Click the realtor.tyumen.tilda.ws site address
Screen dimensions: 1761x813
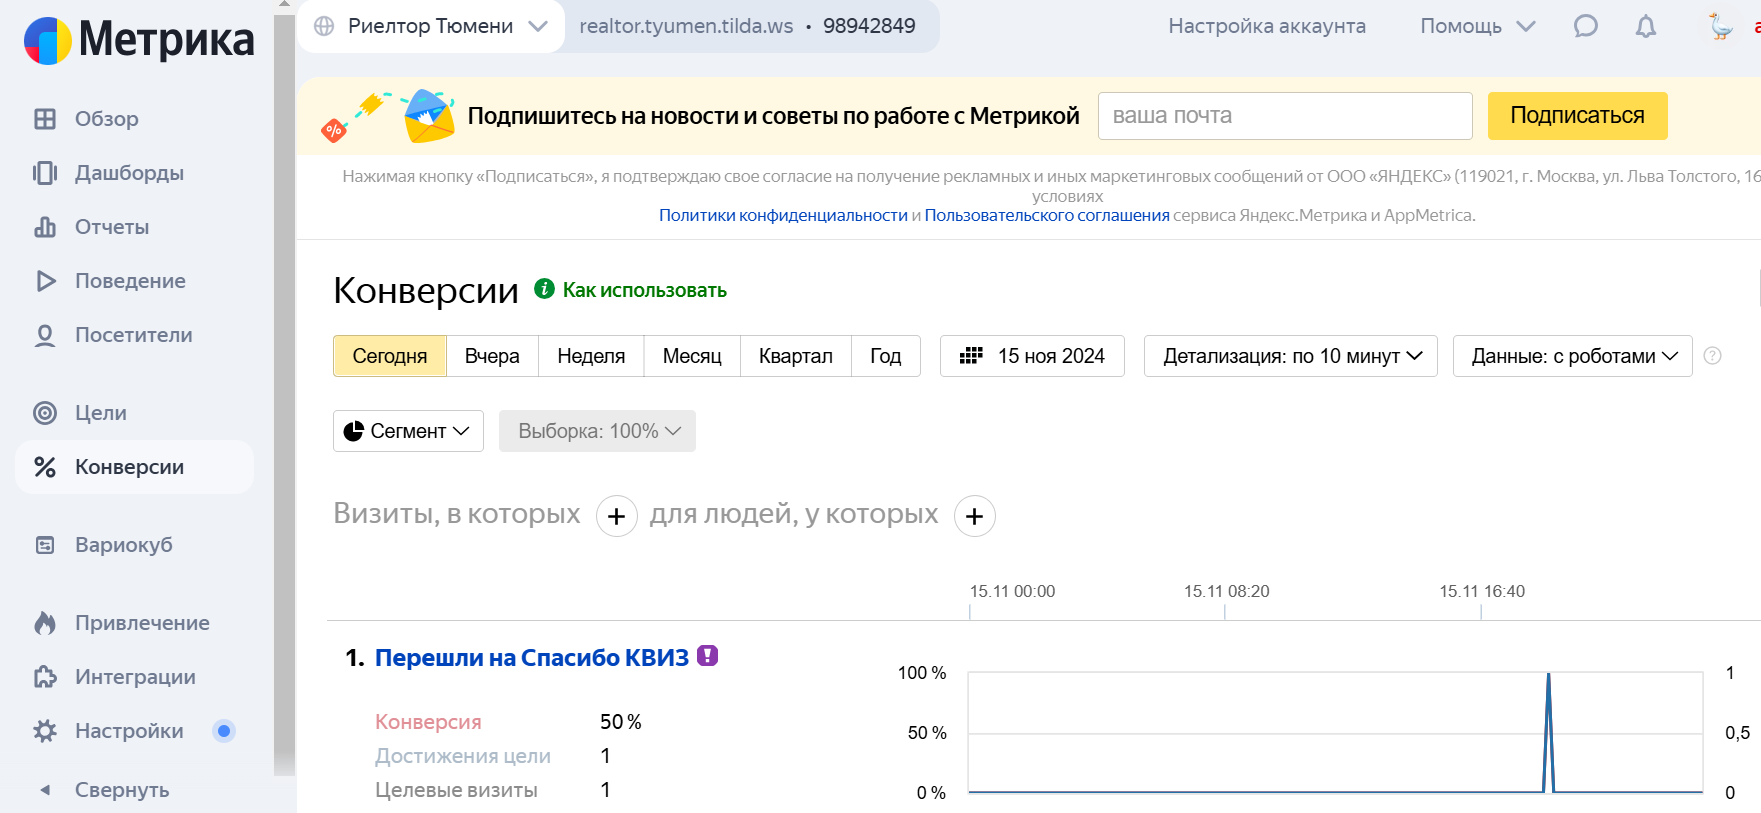click(x=686, y=26)
